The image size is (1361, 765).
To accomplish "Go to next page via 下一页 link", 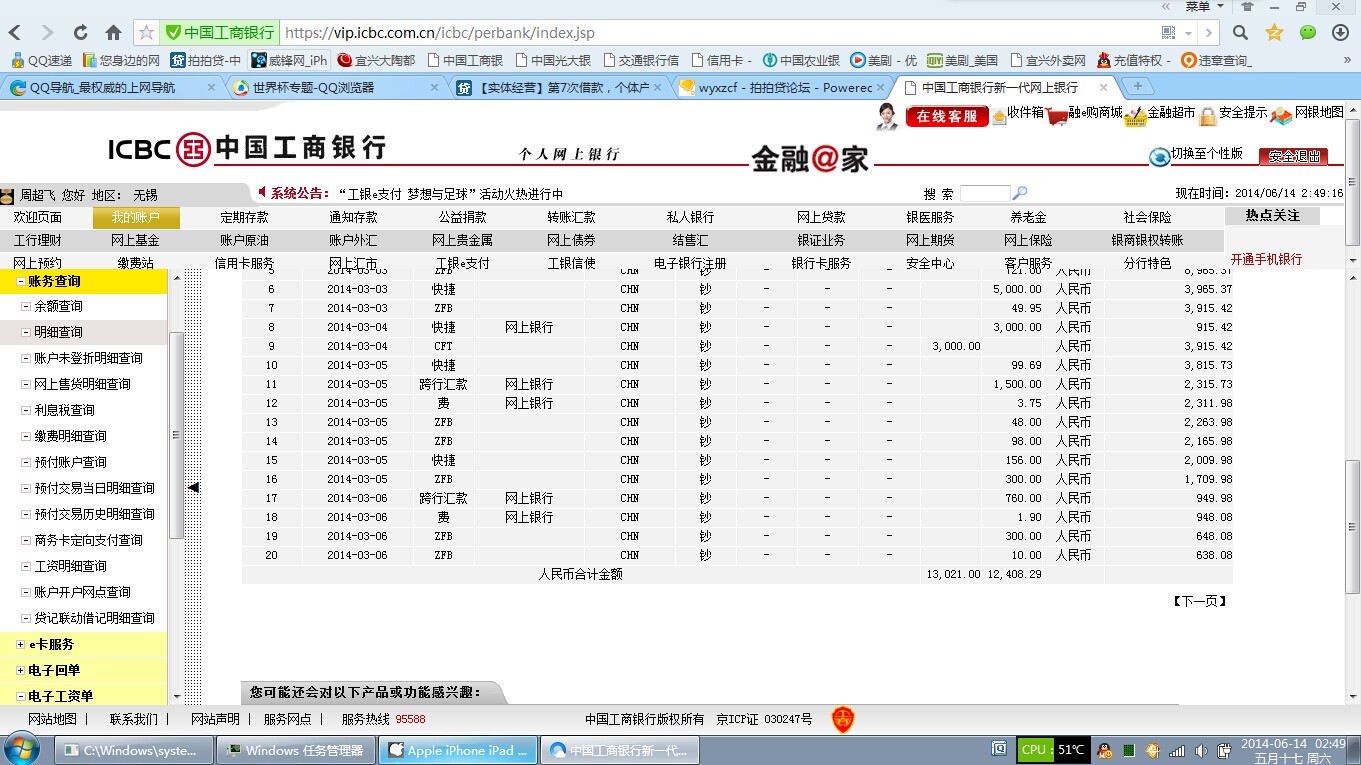I will (x=1199, y=601).
